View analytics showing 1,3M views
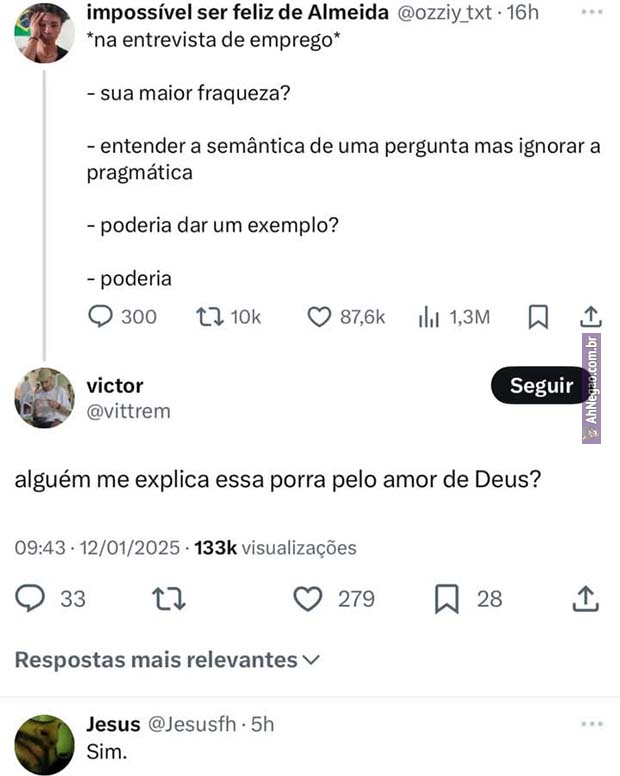Image resolution: width=620 pixels, height=776 pixels. pyautogui.click(x=429, y=317)
